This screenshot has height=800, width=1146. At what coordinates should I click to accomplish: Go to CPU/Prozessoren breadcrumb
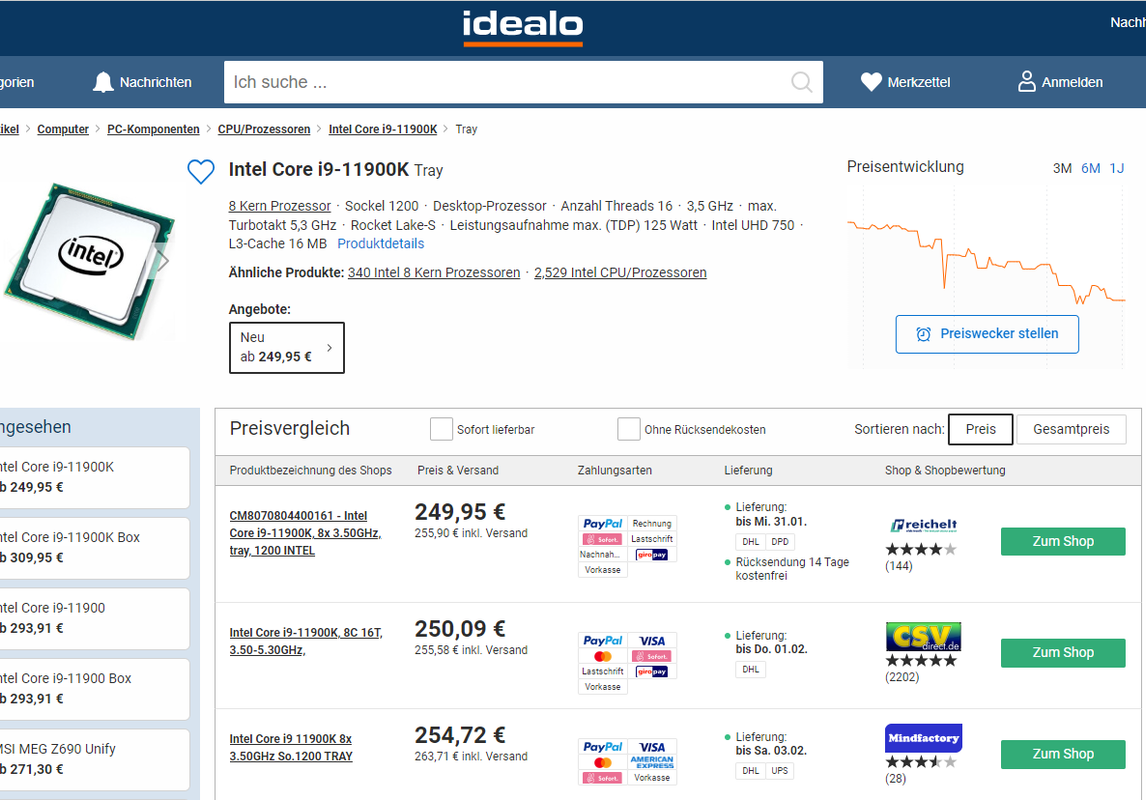pos(264,129)
